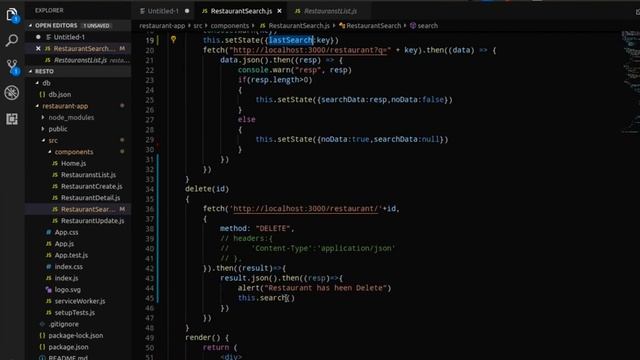
Task: Open logo.svg in the explorer
Action: point(67,289)
